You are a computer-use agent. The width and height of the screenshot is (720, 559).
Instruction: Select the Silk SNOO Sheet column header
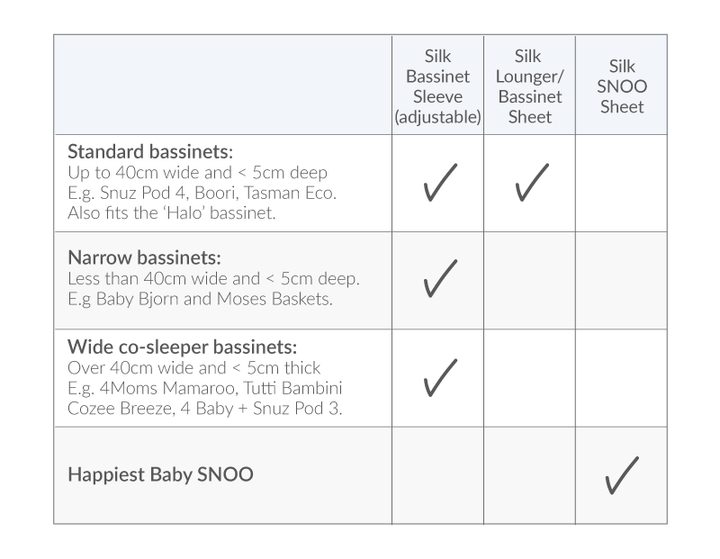tap(621, 86)
